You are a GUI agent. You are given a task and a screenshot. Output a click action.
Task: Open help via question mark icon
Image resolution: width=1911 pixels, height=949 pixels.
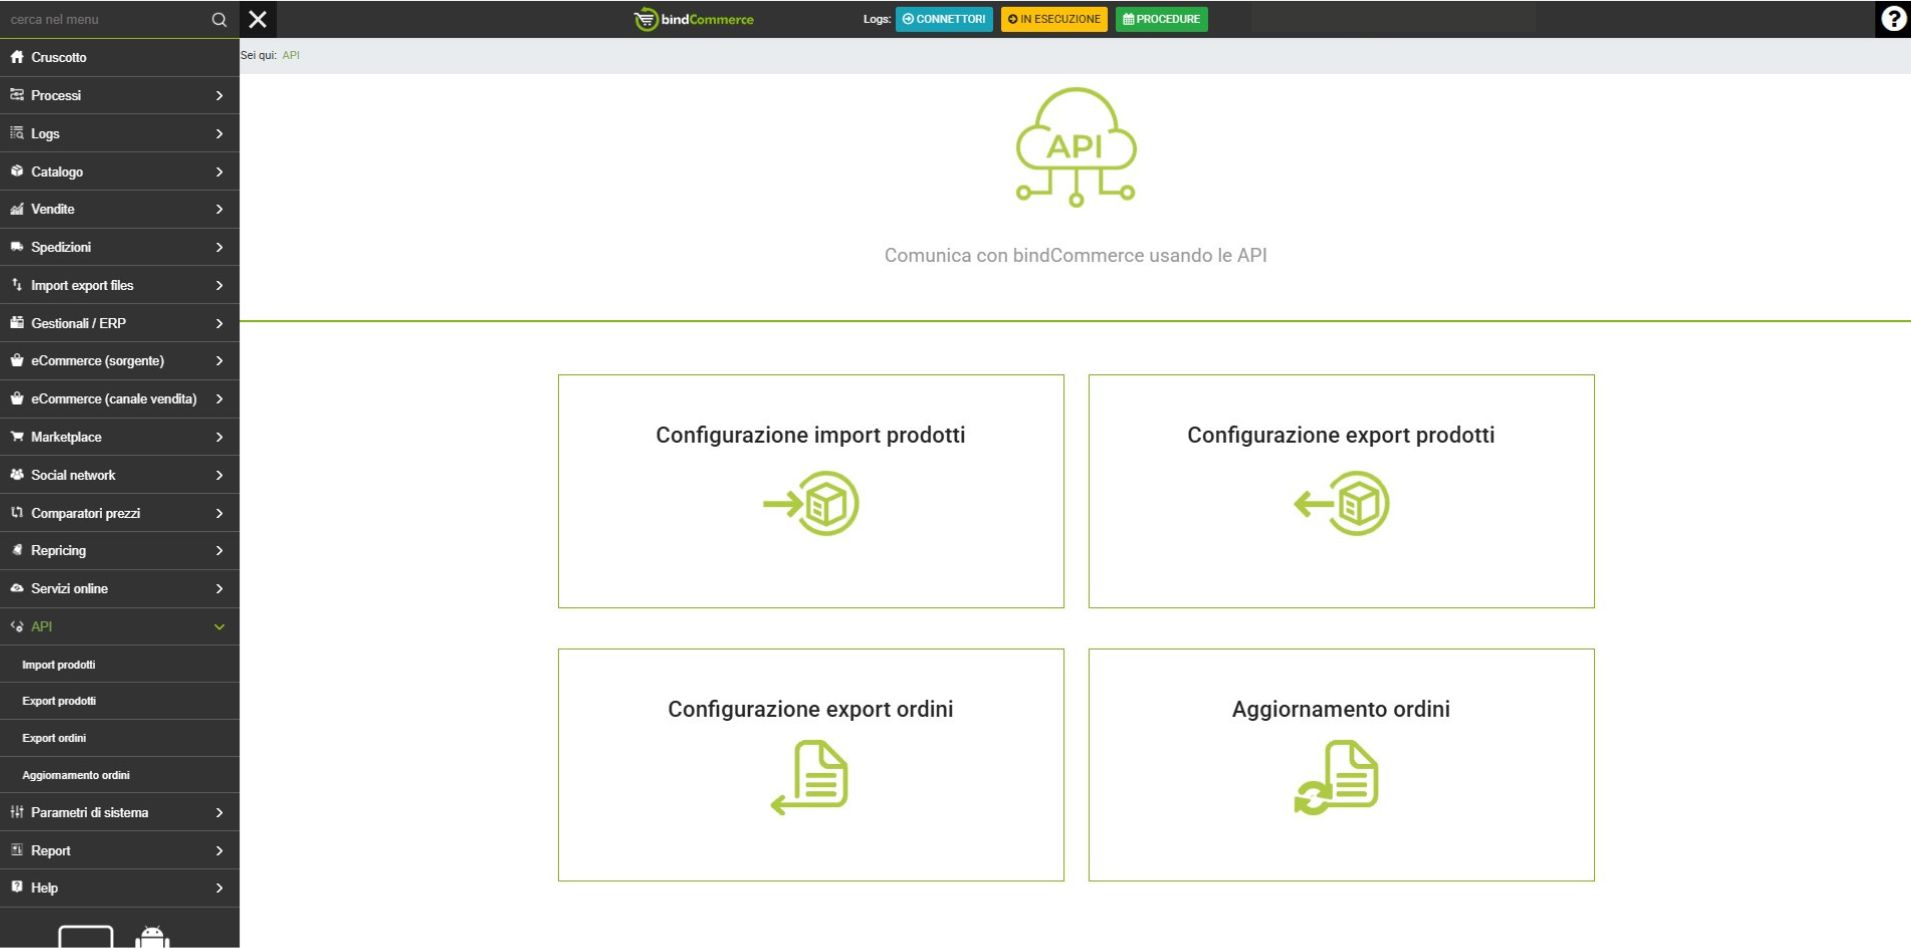pyautogui.click(x=1892, y=19)
